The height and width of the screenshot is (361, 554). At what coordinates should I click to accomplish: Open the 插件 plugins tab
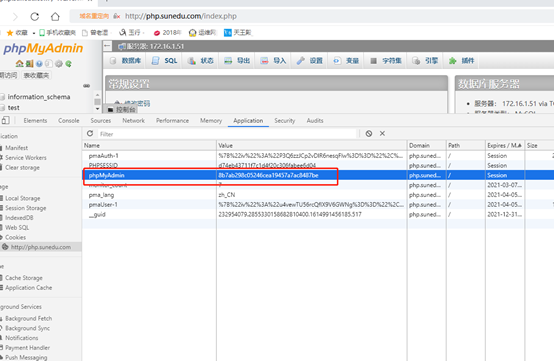(x=462, y=61)
